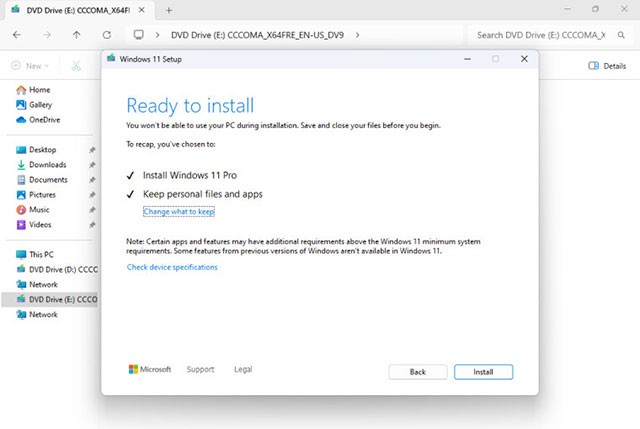Open a new File Explorer tab
Screen dimensions: 640x429
(169, 9)
